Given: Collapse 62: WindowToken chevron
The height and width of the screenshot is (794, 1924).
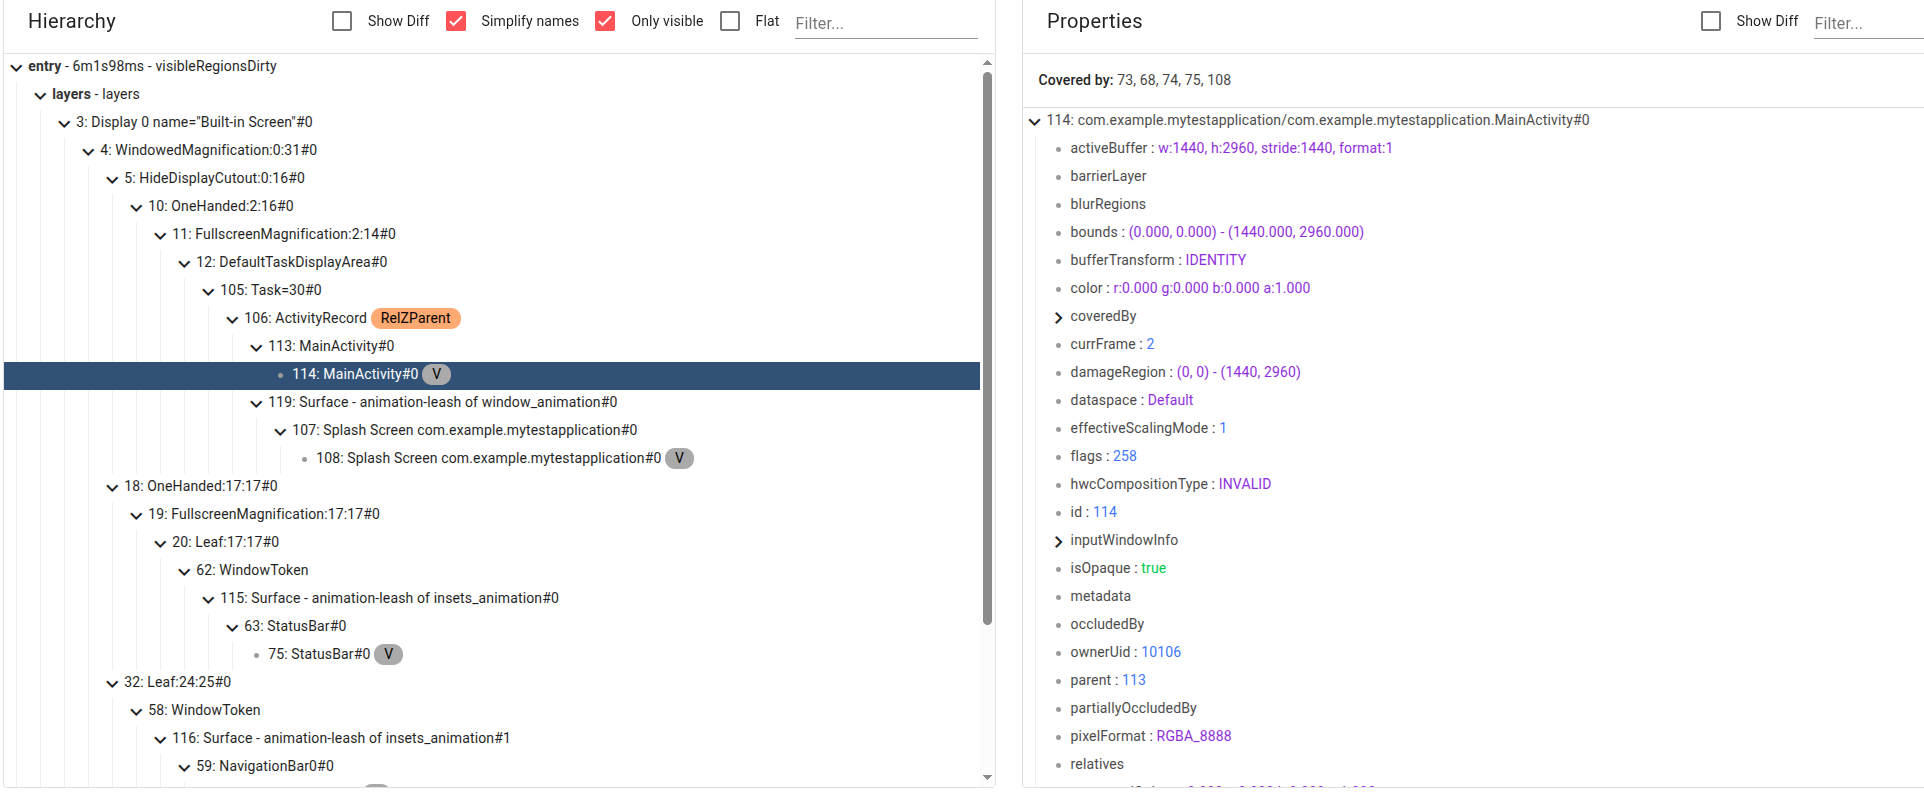Looking at the screenshot, I should coord(184,571).
